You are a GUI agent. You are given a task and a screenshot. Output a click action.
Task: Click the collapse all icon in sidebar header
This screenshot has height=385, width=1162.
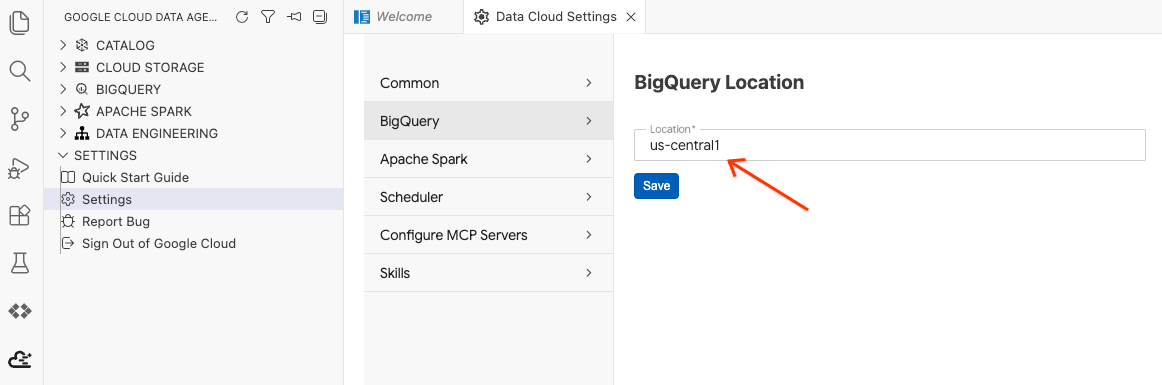[x=320, y=17]
